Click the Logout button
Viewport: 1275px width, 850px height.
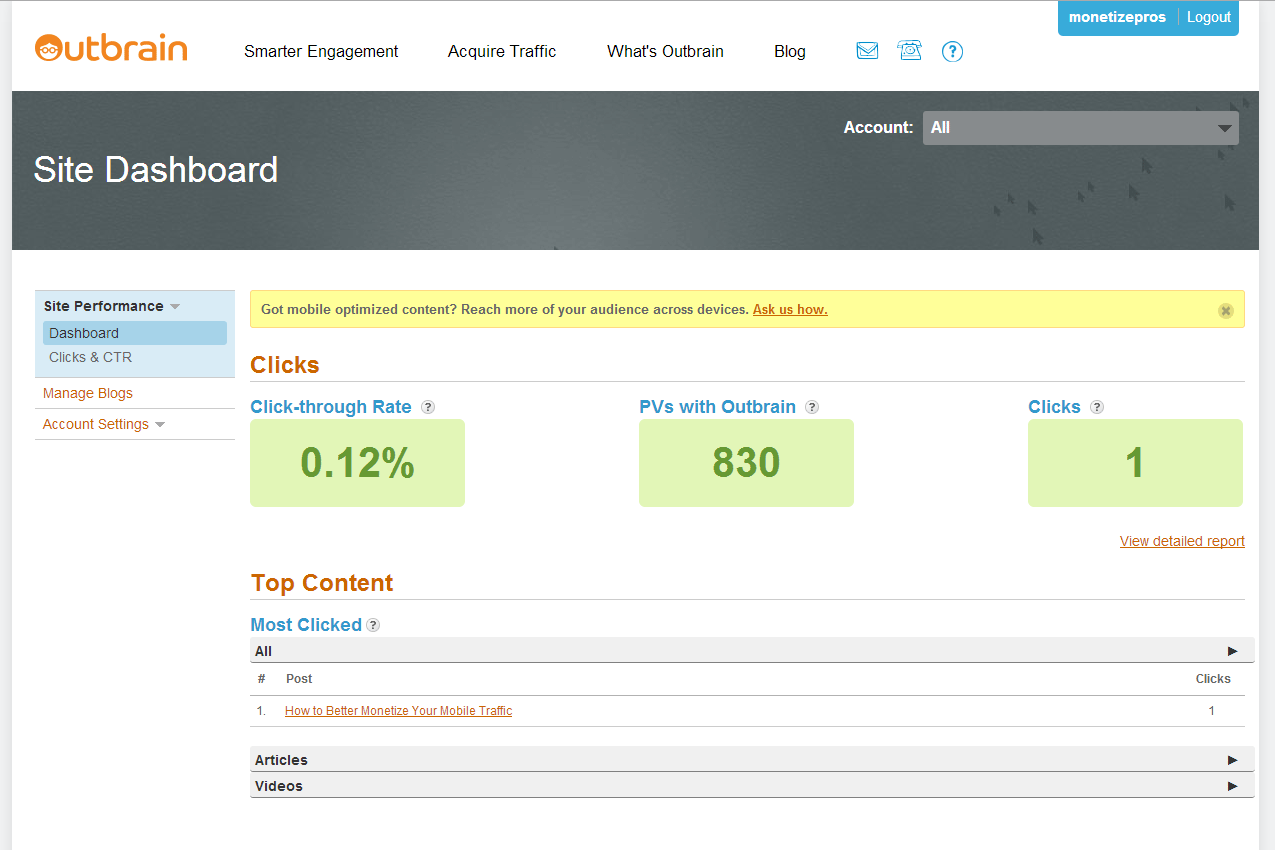coord(1208,17)
